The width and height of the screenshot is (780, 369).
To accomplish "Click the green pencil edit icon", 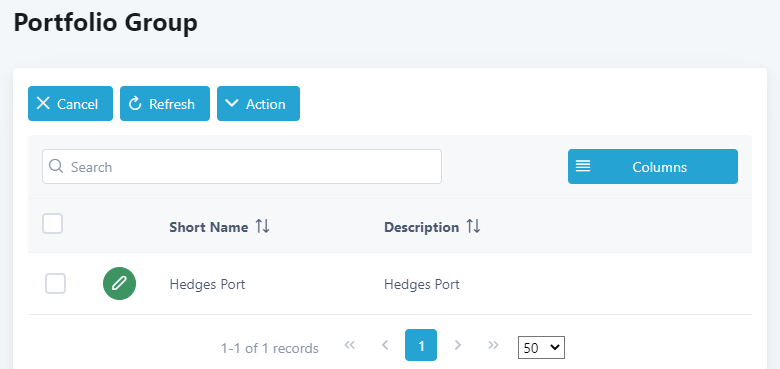I will point(119,283).
